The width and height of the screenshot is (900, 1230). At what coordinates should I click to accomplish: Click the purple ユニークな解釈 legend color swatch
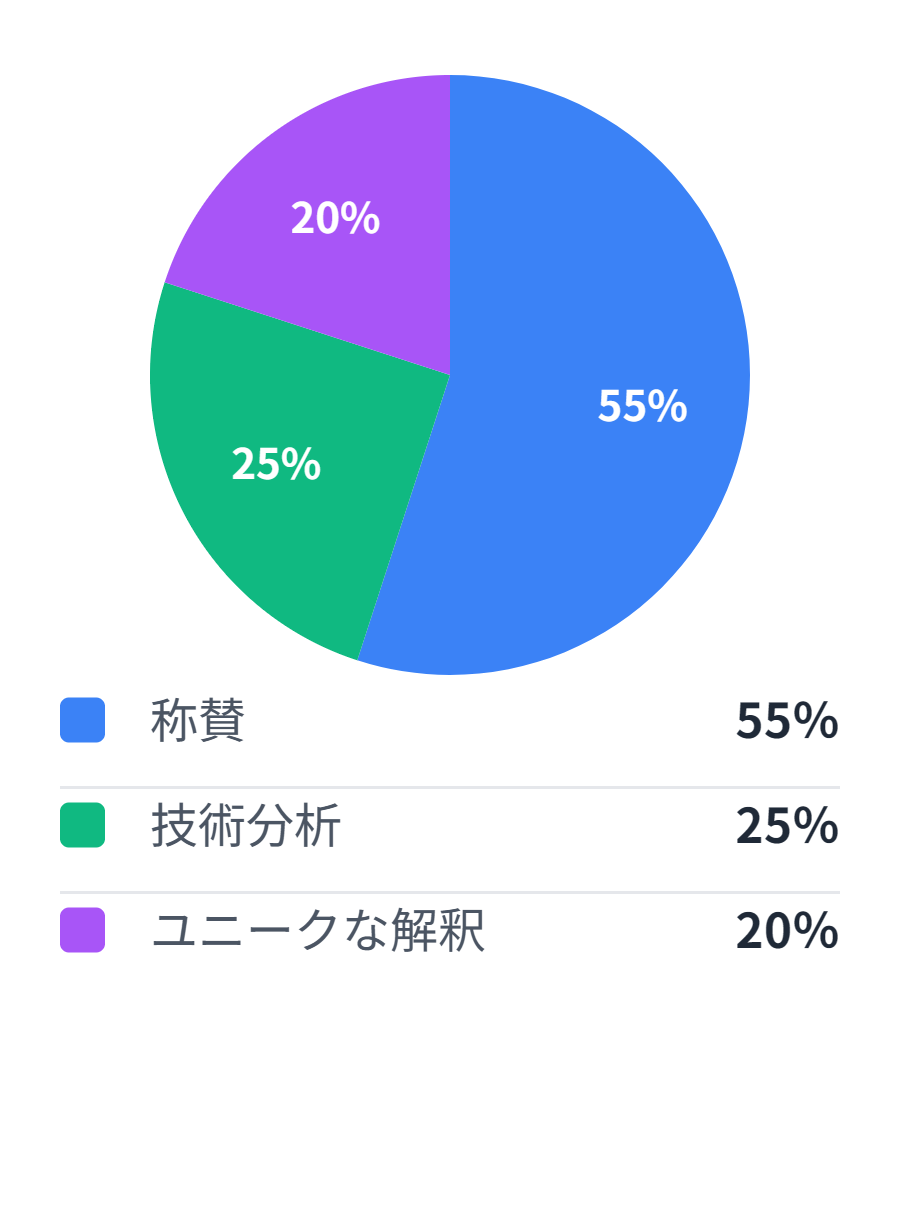pyautogui.click(x=82, y=930)
